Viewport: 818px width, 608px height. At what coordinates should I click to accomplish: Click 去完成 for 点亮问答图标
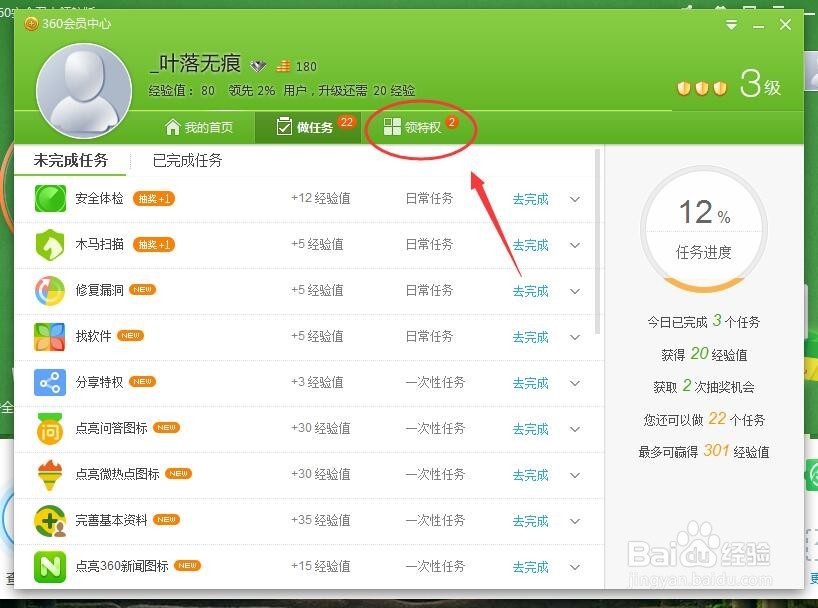531,429
